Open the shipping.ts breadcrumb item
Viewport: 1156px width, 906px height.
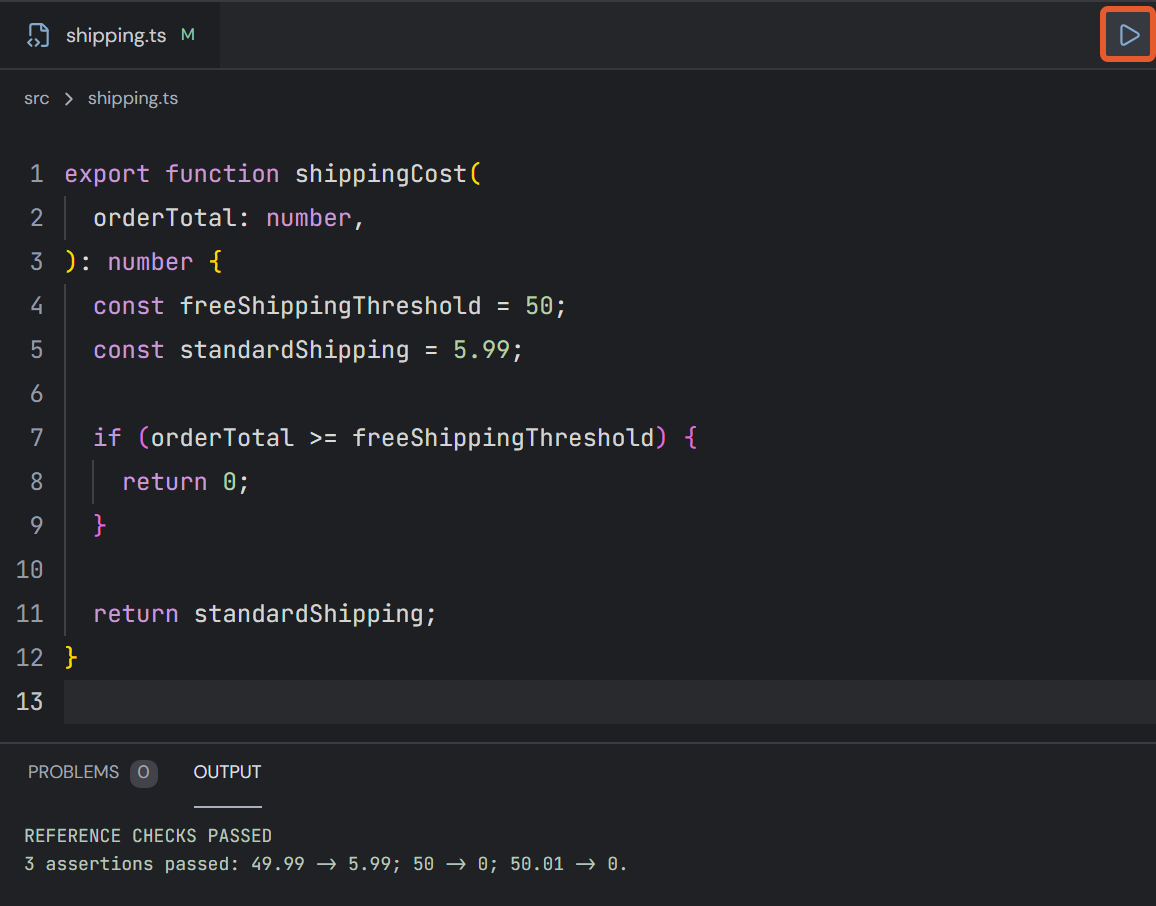[133, 98]
